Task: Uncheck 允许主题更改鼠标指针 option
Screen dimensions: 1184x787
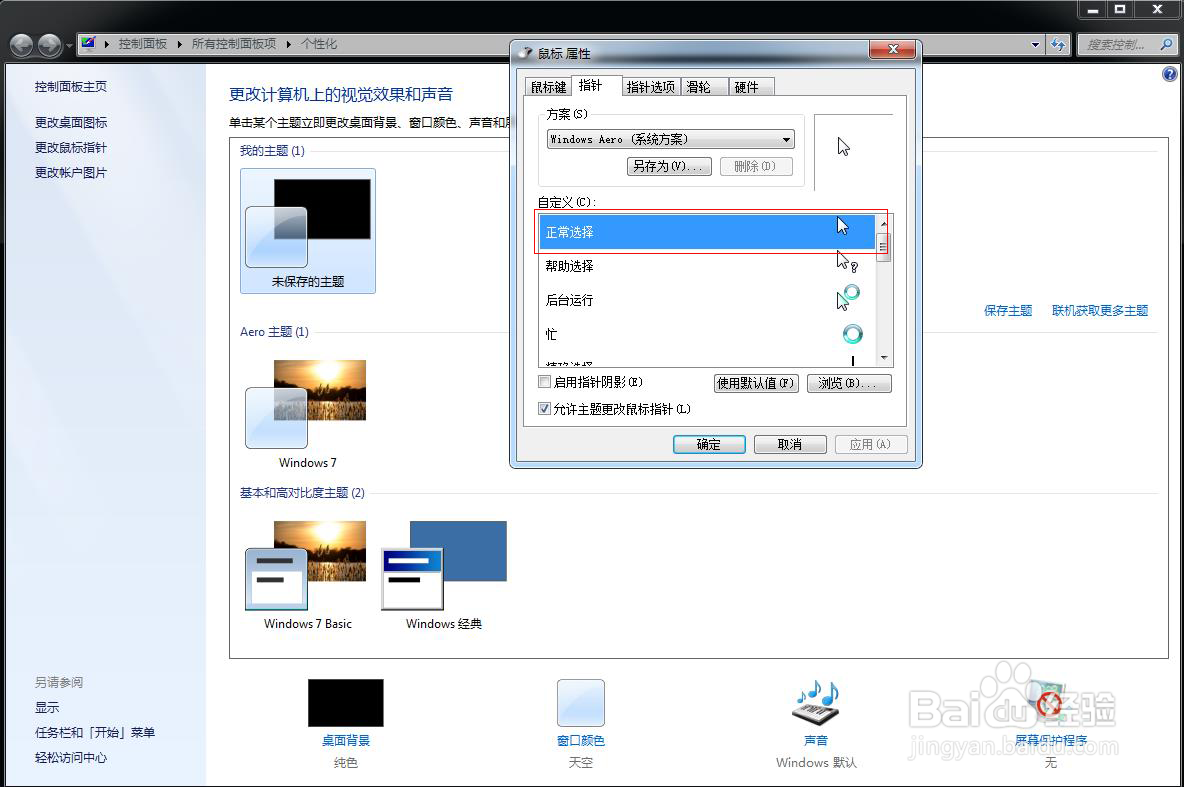Action: (x=544, y=408)
